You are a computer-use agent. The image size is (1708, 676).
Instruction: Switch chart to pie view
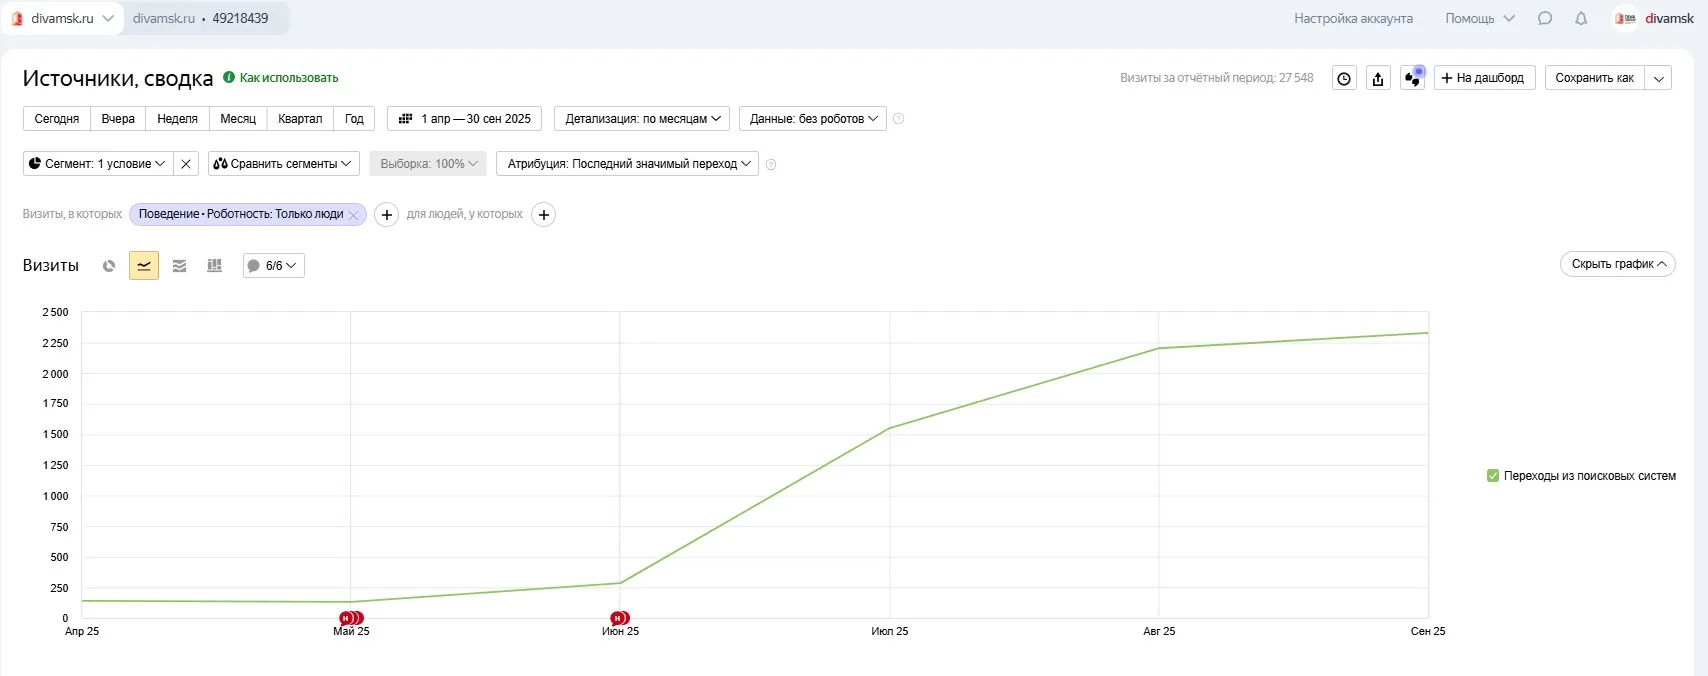(x=109, y=265)
